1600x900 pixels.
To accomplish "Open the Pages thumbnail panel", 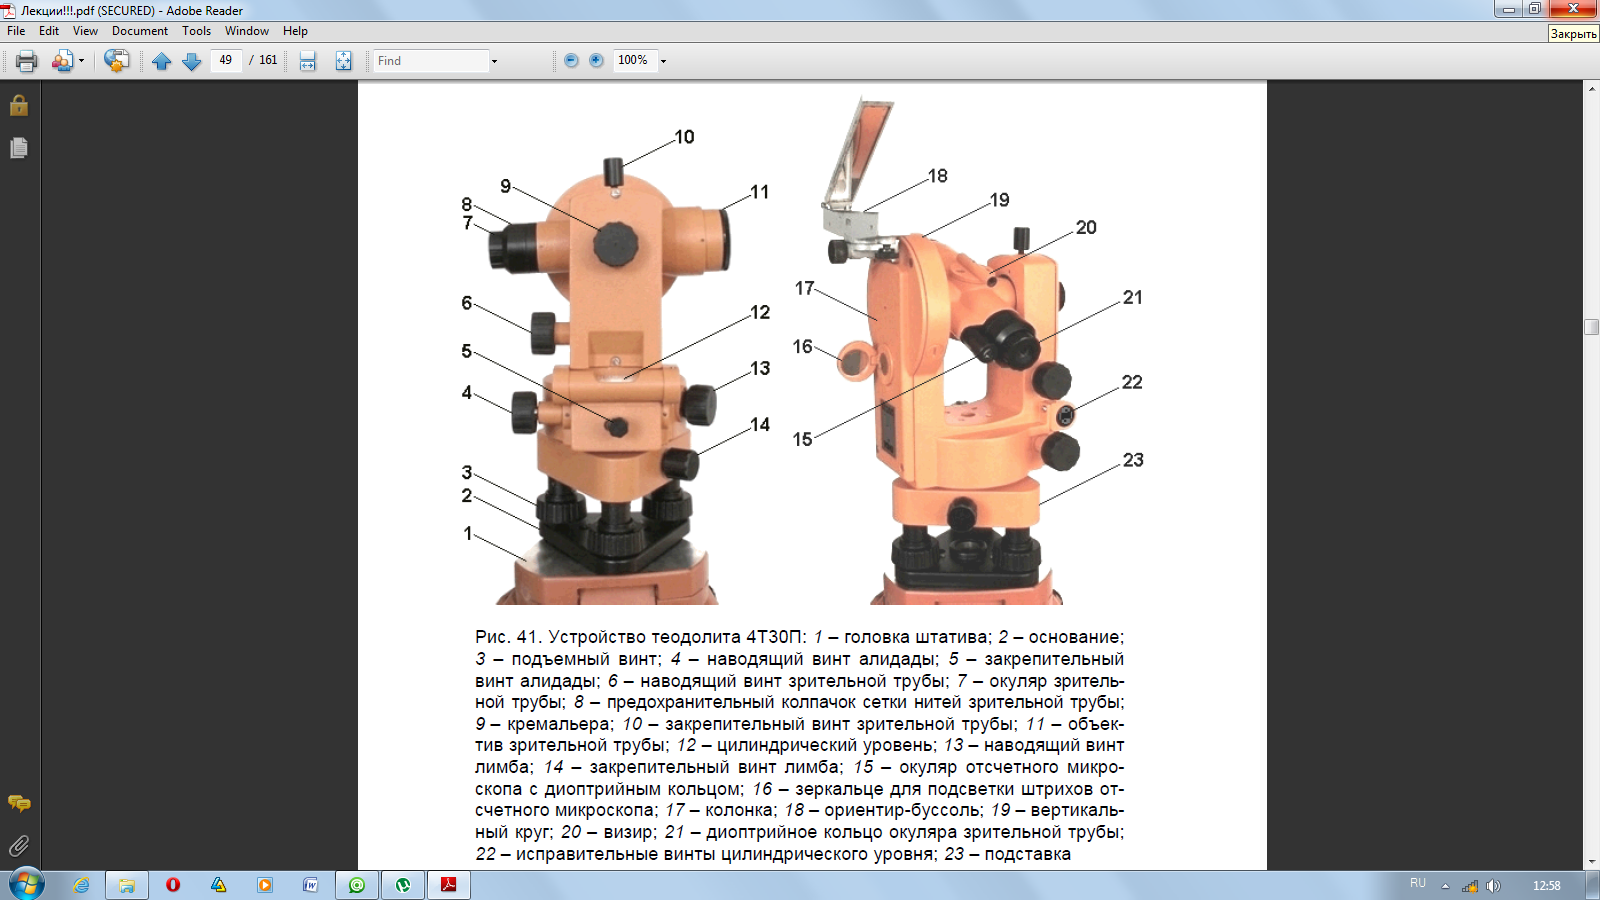I will 19,148.
